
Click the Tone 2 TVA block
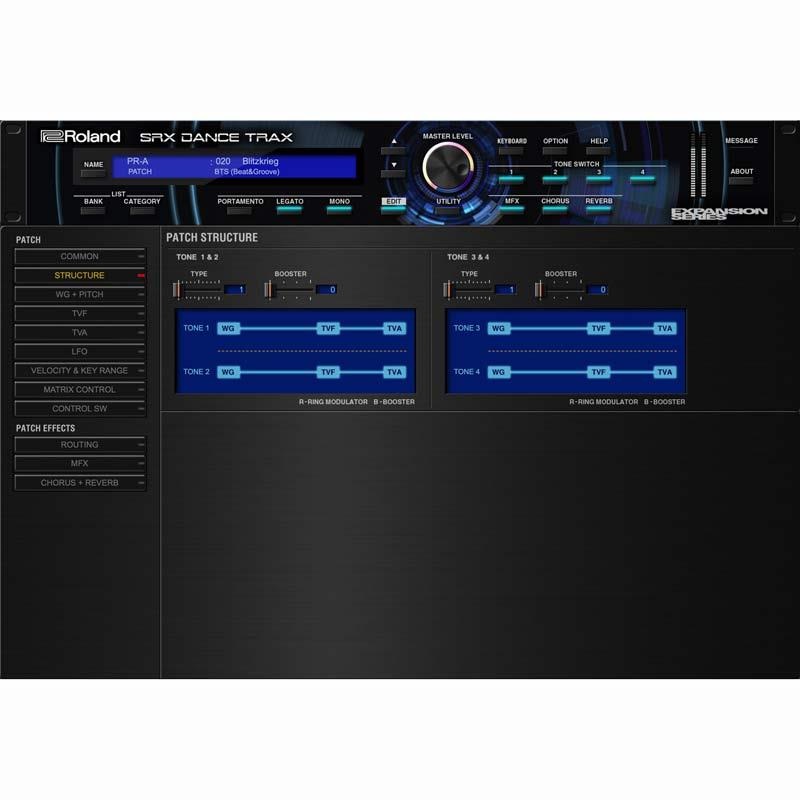(394, 372)
